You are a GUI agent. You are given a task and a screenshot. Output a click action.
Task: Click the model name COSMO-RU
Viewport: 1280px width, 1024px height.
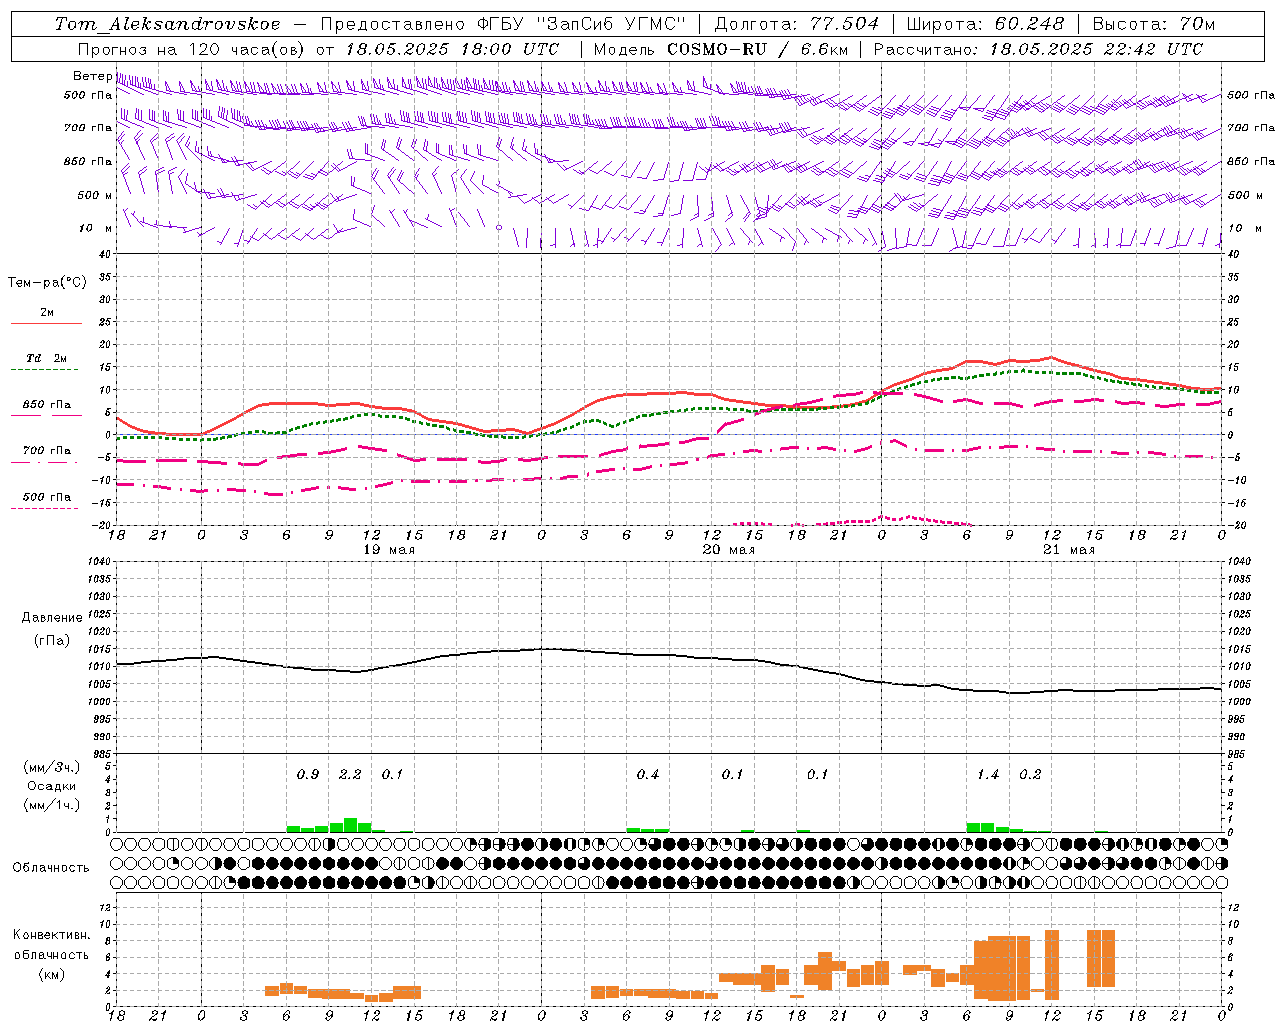pyautogui.click(x=717, y=49)
